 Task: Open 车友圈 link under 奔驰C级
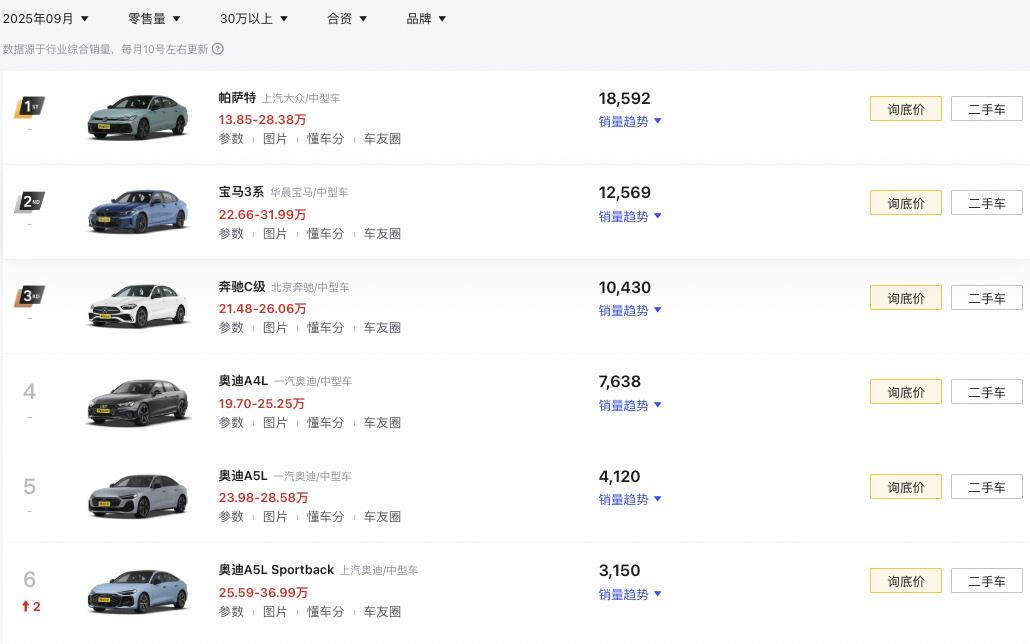pyautogui.click(x=382, y=327)
